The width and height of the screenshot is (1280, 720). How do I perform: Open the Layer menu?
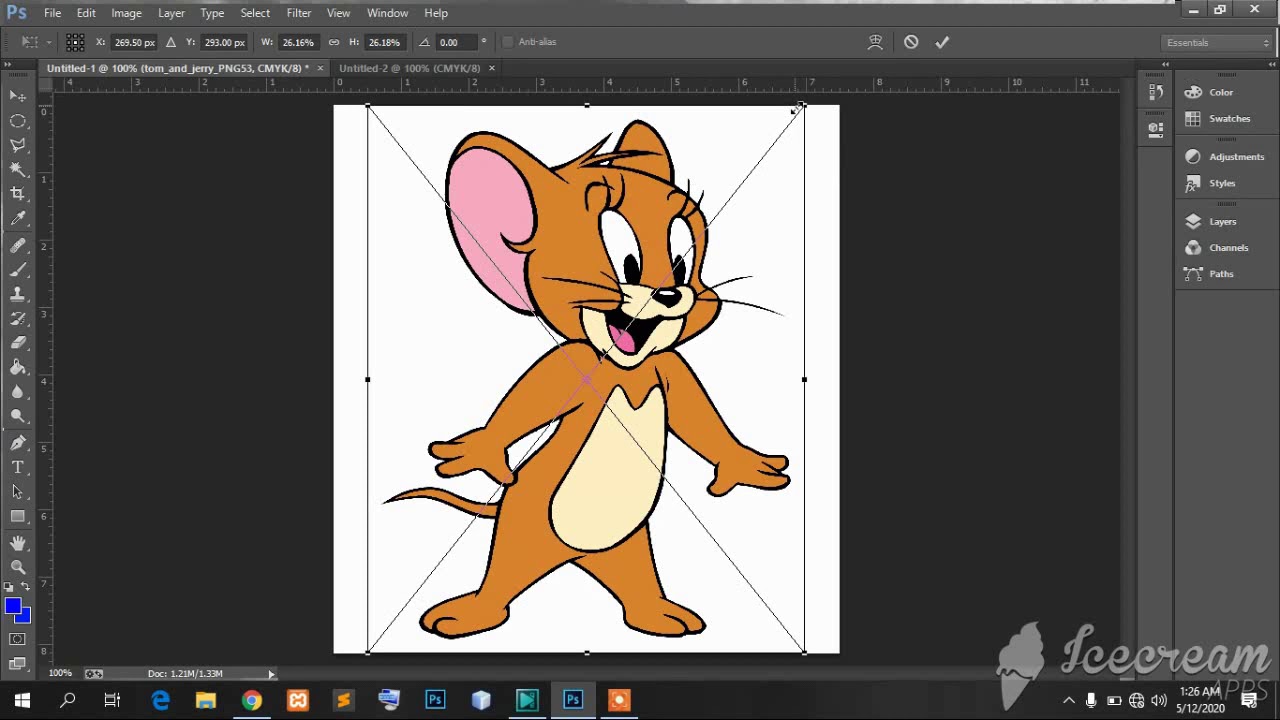pos(171,13)
